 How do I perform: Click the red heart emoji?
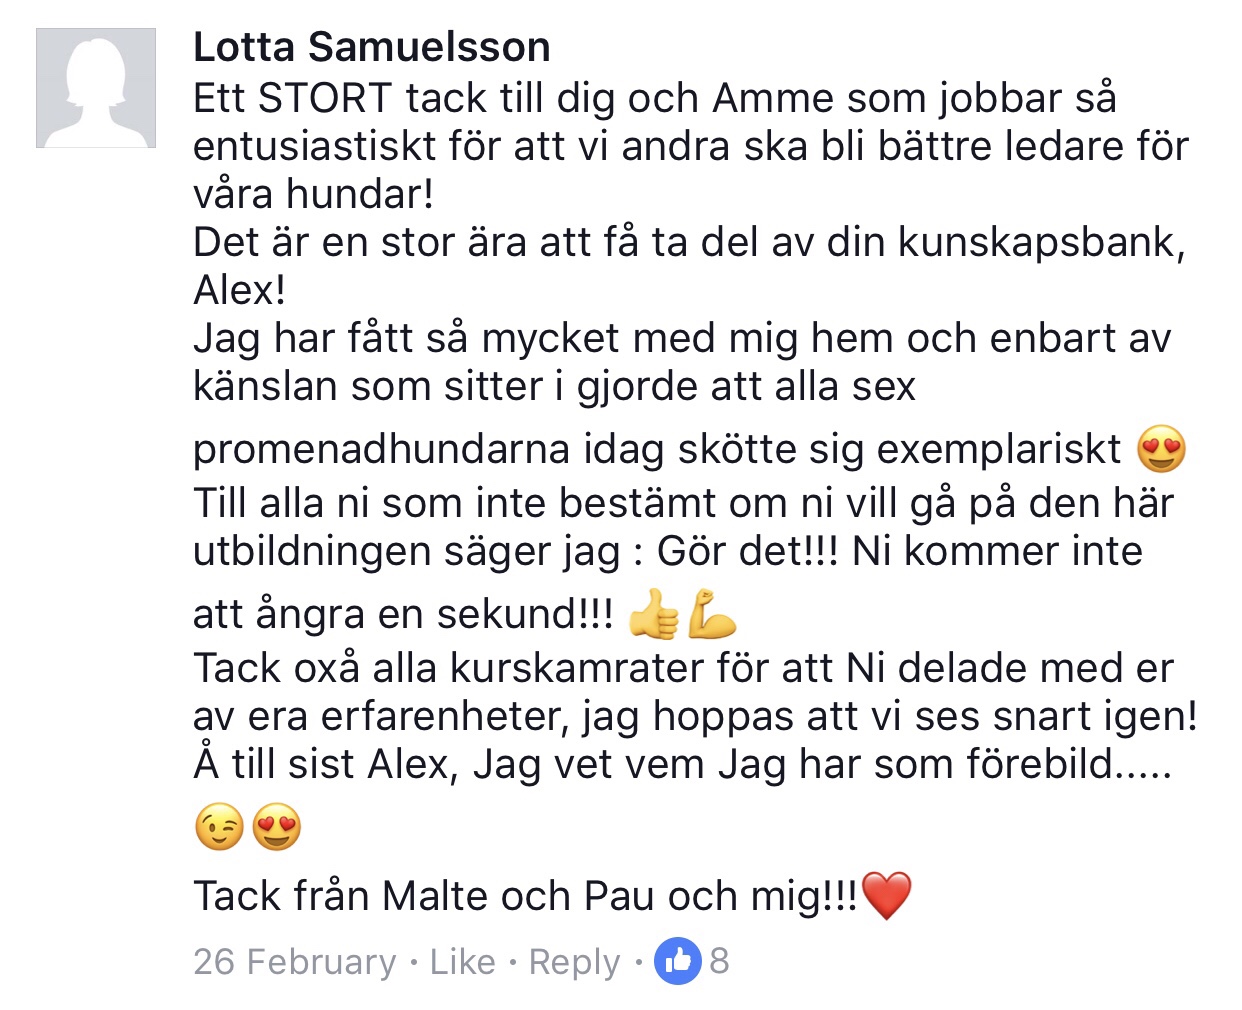(886, 895)
